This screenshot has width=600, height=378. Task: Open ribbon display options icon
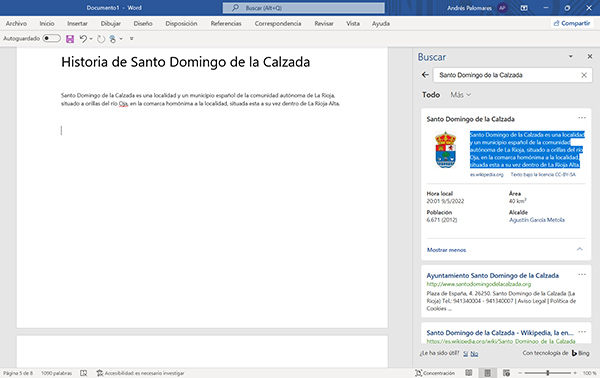click(x=524, y=8)
